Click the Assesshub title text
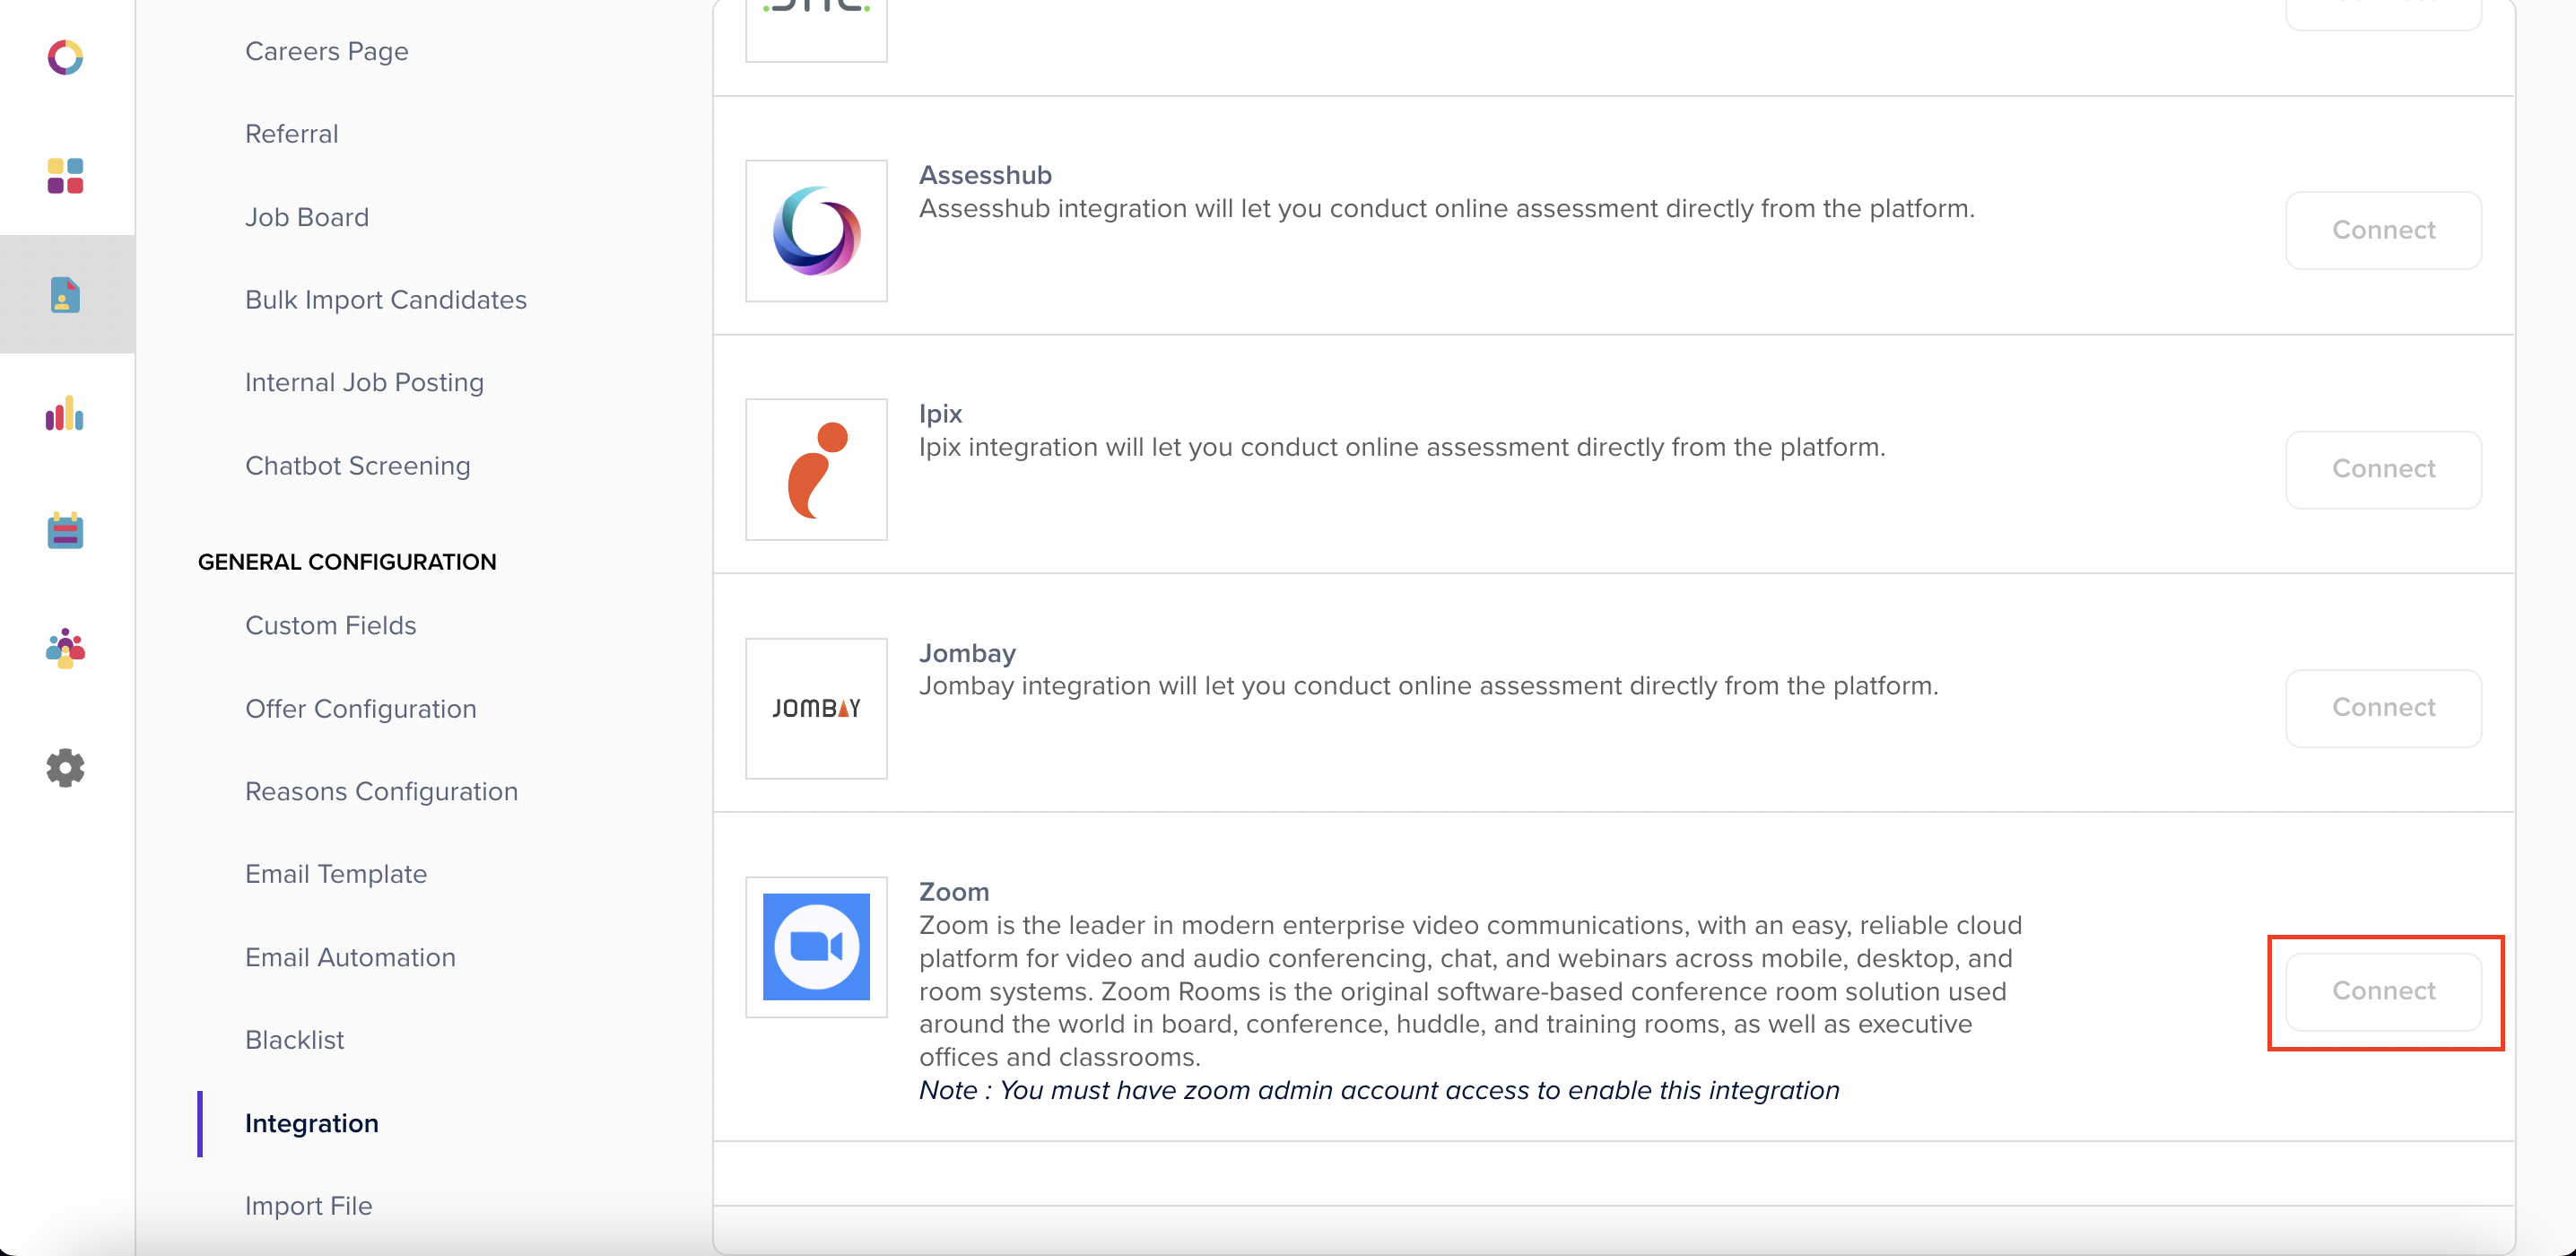This screenshot has height=1256, width=2576. point(985,175)
